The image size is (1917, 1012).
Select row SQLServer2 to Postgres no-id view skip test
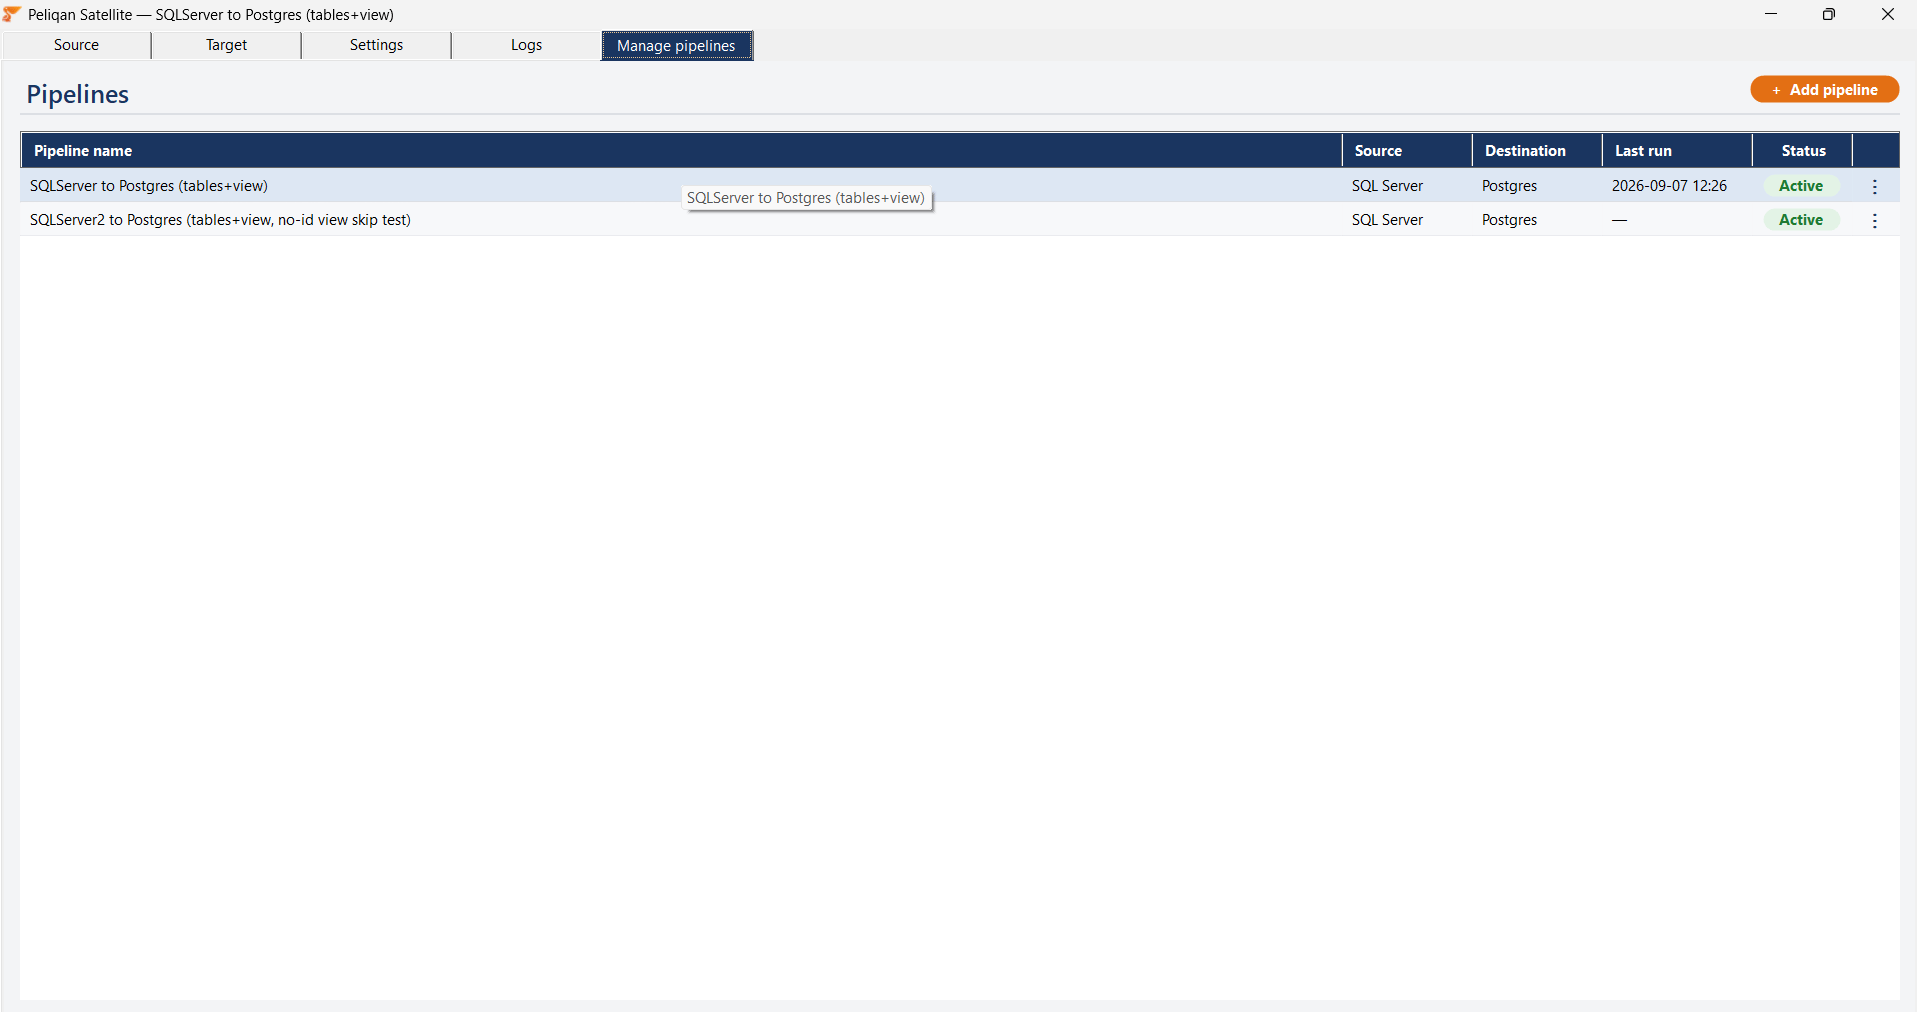click(x=960, y=220)
